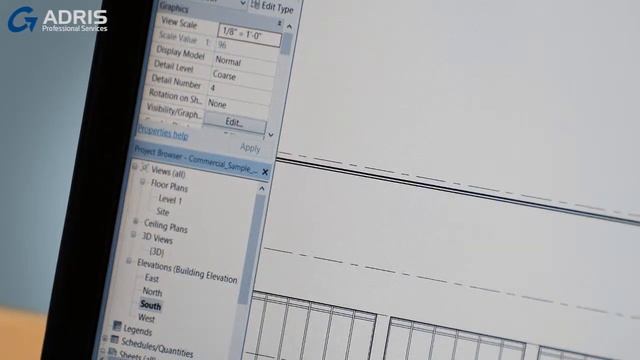Click the Display Model label
Image resolution: width=640 pixels, height=360 pixels.
coord(180,52)
